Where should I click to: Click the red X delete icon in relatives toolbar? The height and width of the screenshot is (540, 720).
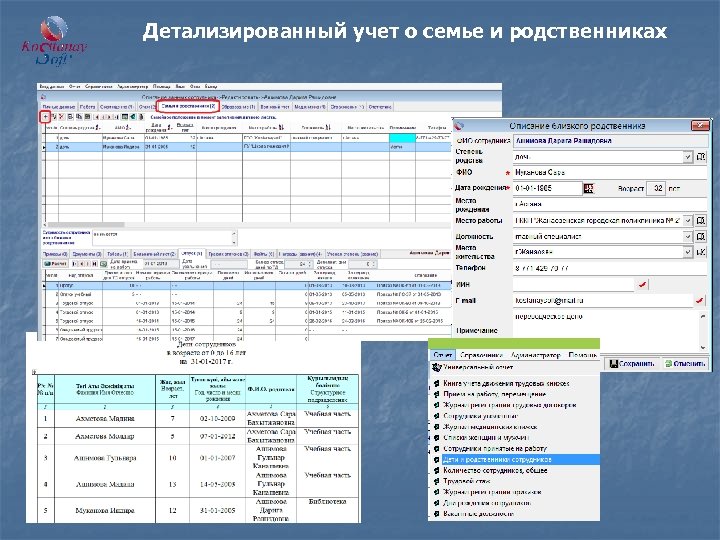(62, 117)
